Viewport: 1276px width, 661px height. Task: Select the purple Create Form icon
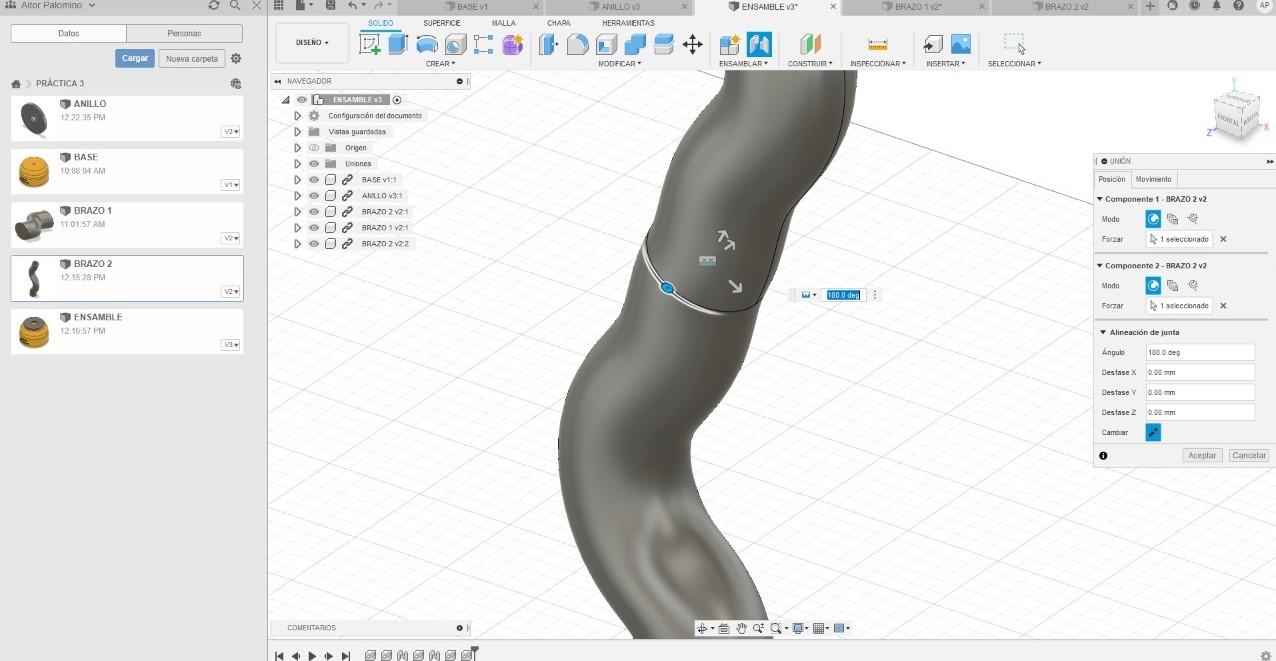click(513, 44)
